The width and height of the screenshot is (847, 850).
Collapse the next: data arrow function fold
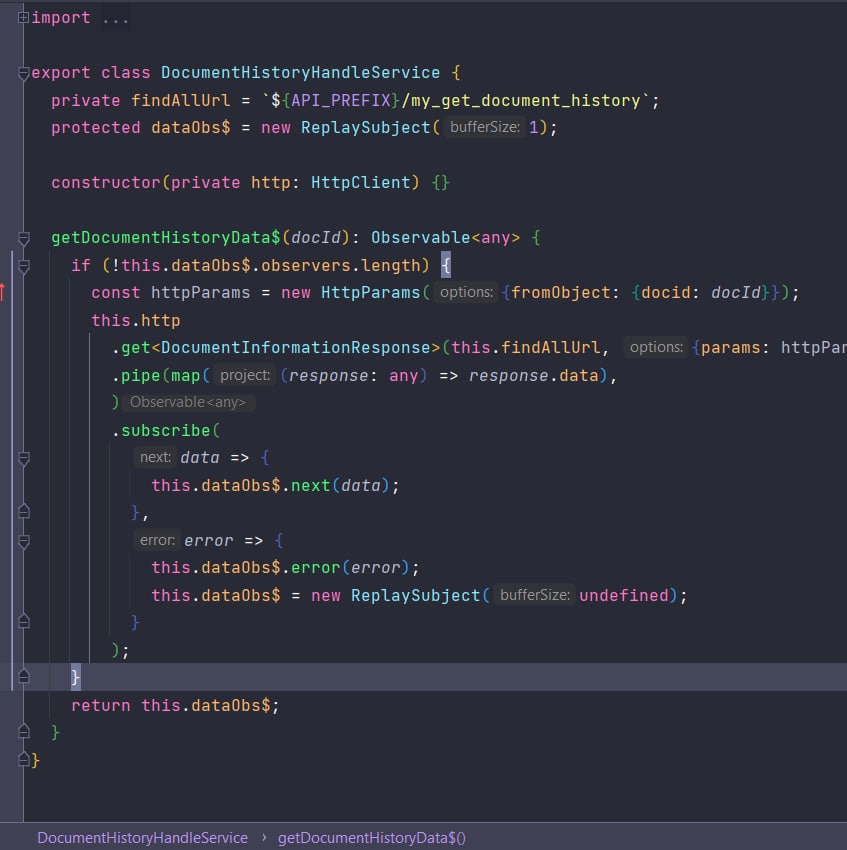point(23,459)
